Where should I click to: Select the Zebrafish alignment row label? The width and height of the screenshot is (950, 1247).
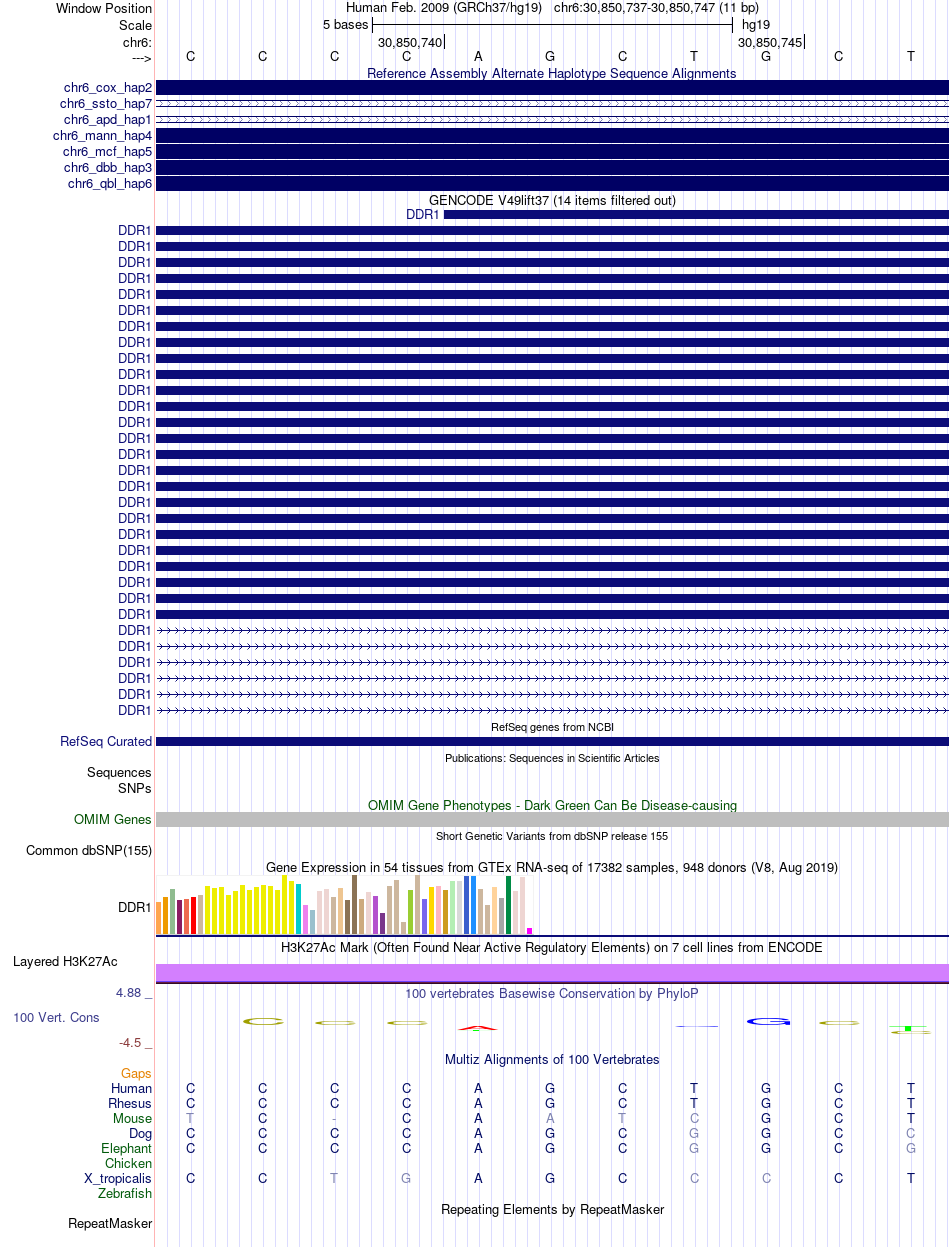[125, 1193]
